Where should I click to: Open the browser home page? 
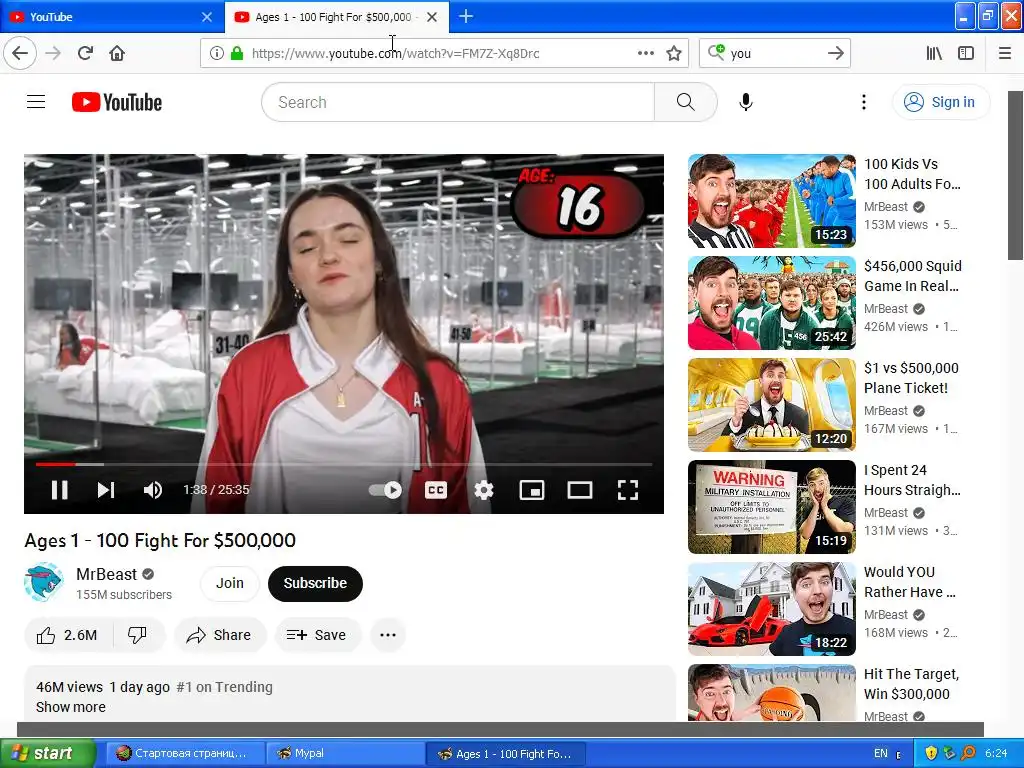click(x=117, y=53)
